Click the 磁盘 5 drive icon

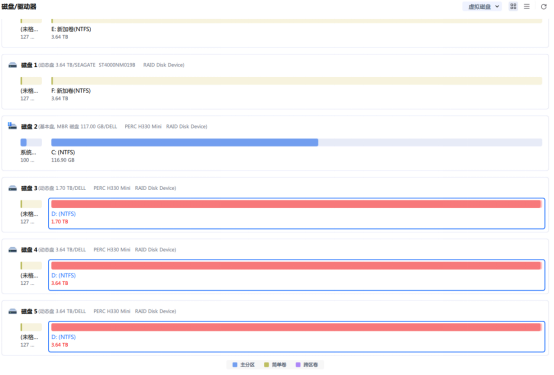point(13,311)
